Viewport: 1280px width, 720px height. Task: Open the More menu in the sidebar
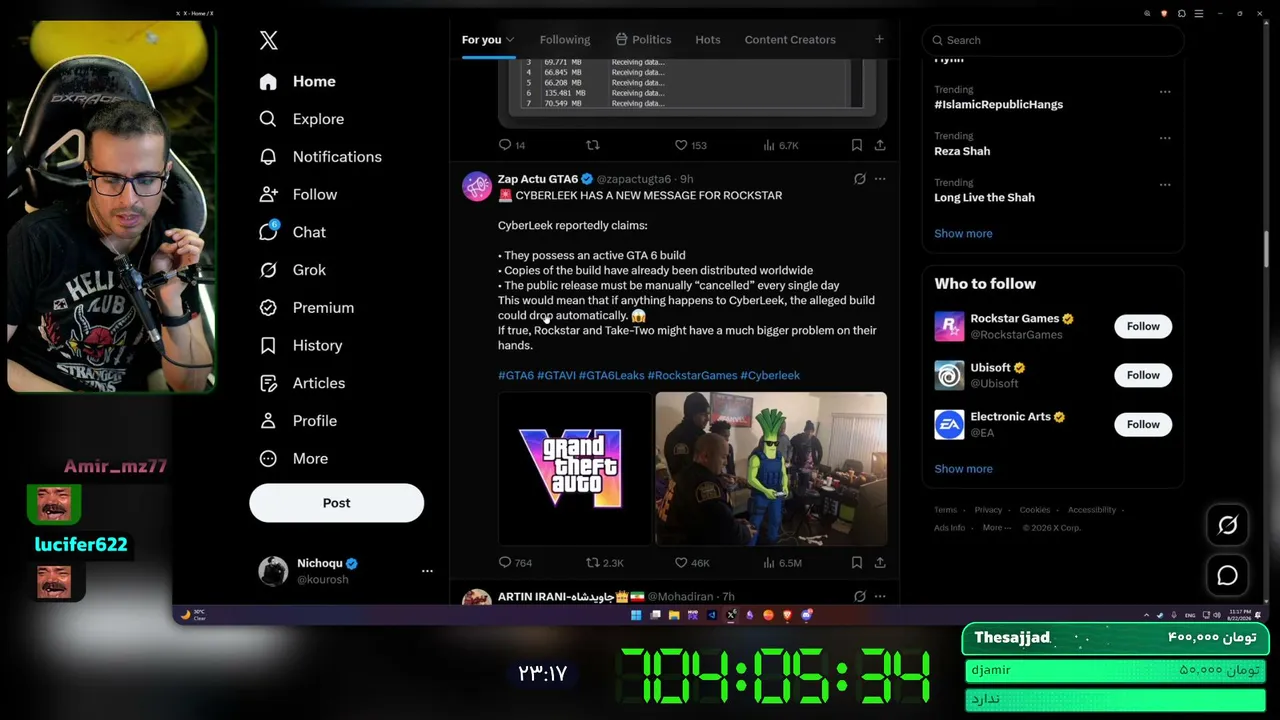294,459
